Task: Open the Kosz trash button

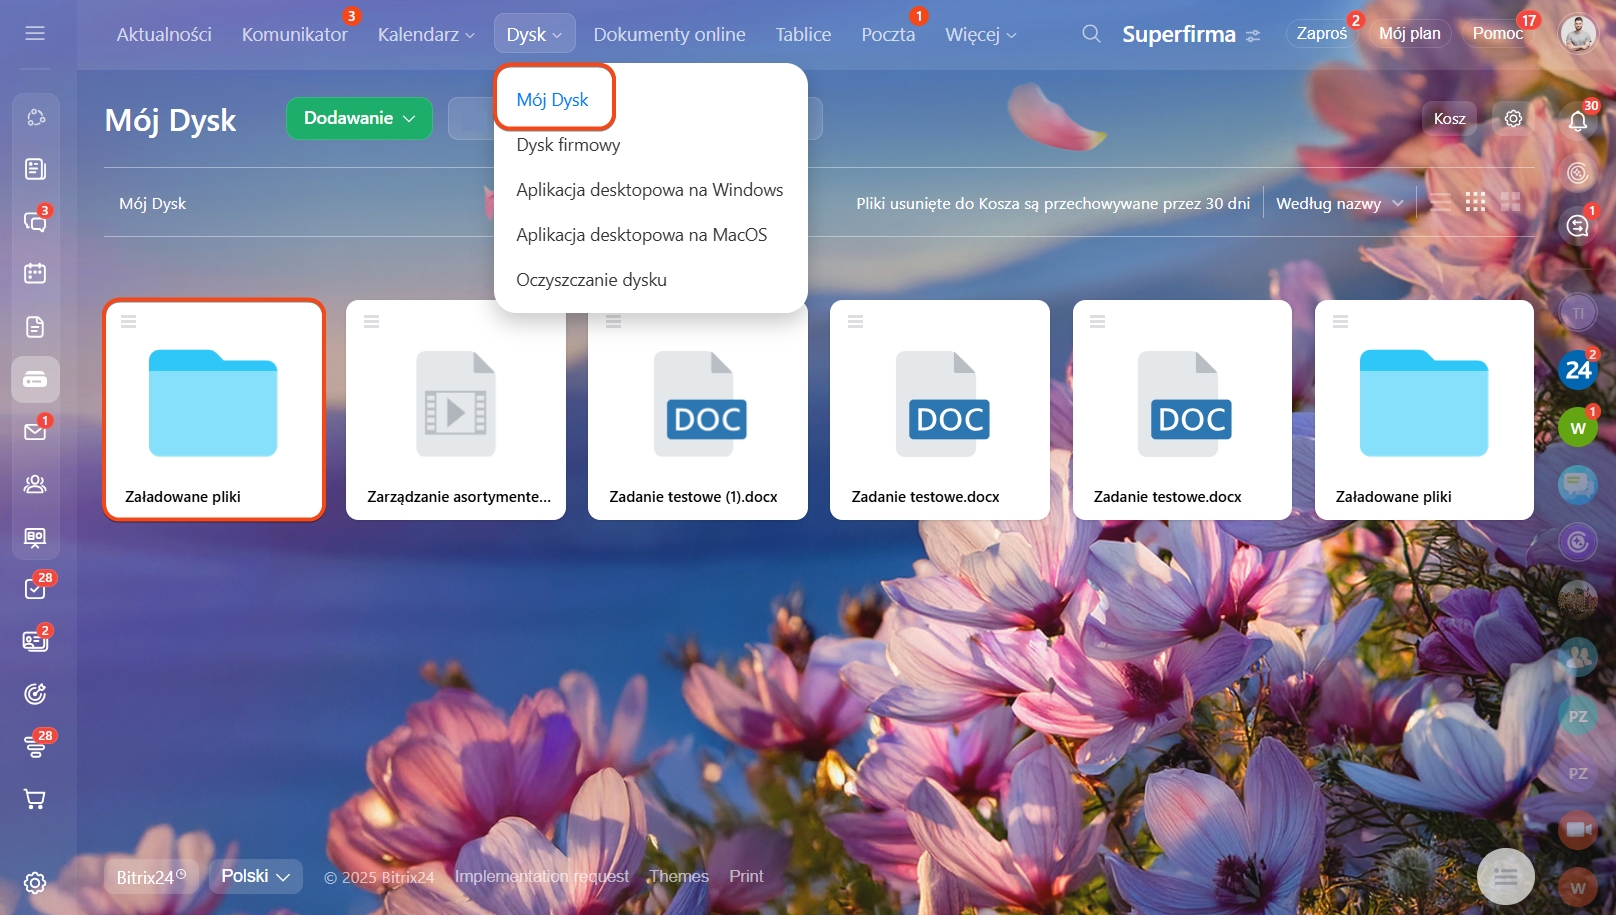Action: [1449, 118]
